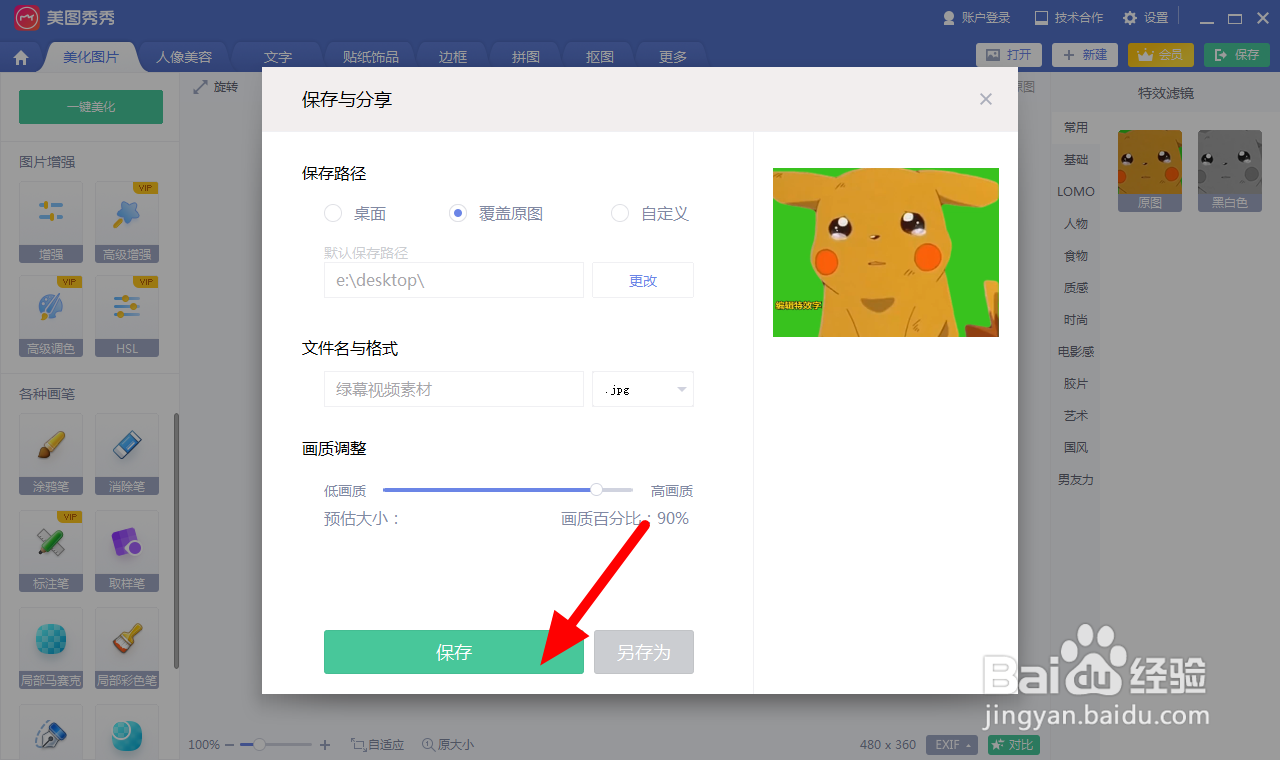The height and width of the screenshot is (760, 1280).
Task: Select 男友力 filter category
Action: pos(1076,480)
